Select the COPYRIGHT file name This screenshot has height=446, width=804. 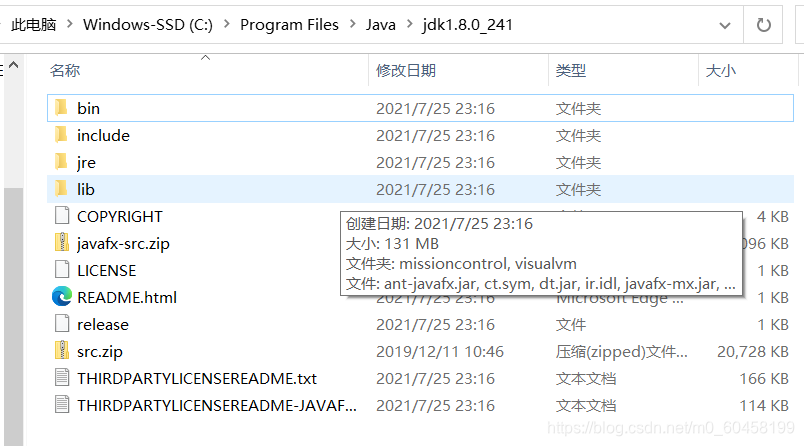119,216
